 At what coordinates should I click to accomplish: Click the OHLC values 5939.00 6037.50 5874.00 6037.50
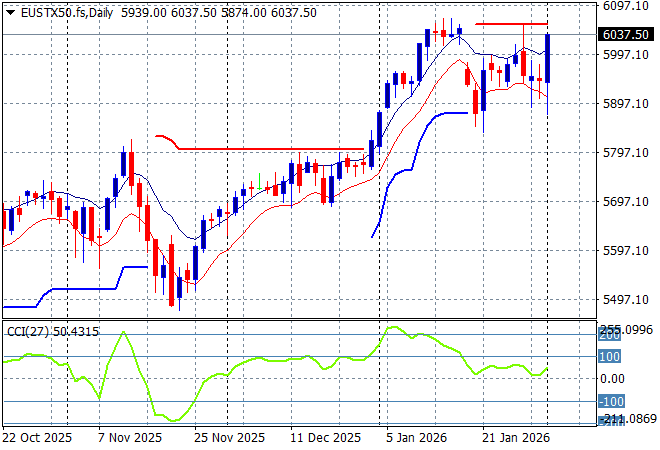(219, 13)
